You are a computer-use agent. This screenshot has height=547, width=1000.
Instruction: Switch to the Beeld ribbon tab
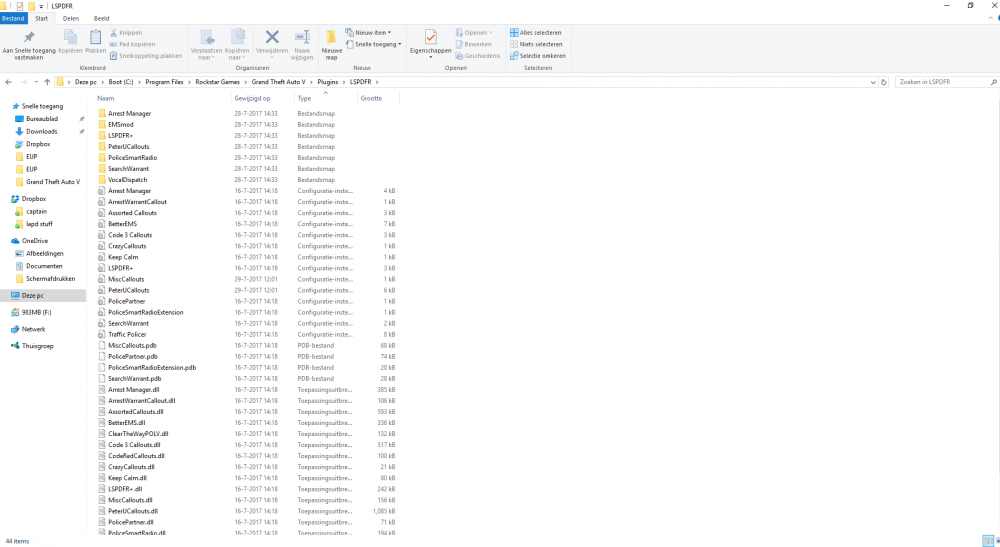[x=101, y=18]
